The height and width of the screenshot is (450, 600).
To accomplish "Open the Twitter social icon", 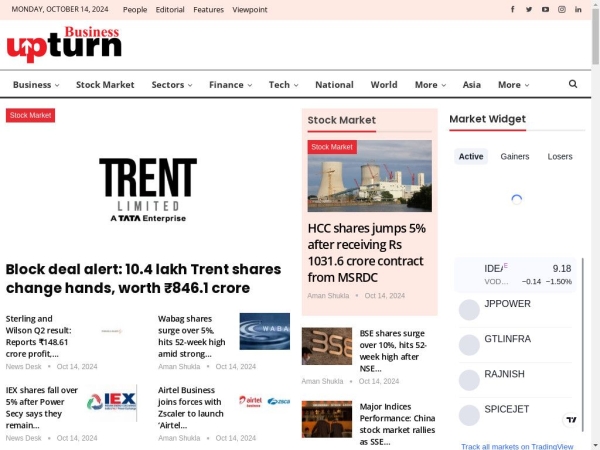I will pyautogui.click(x=529, y=10).
